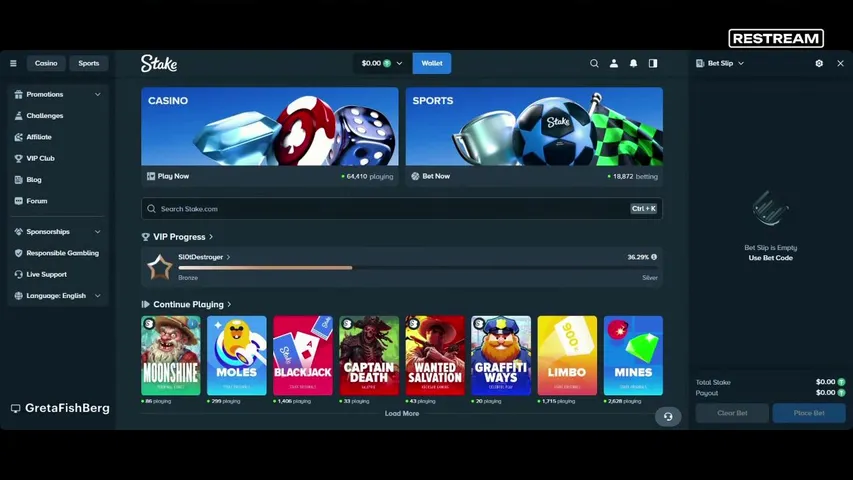The width and height of the screenshot is (853, 480).
Task: Open the Wanted Salvation game thumbnail
Action: coord(435,355)
